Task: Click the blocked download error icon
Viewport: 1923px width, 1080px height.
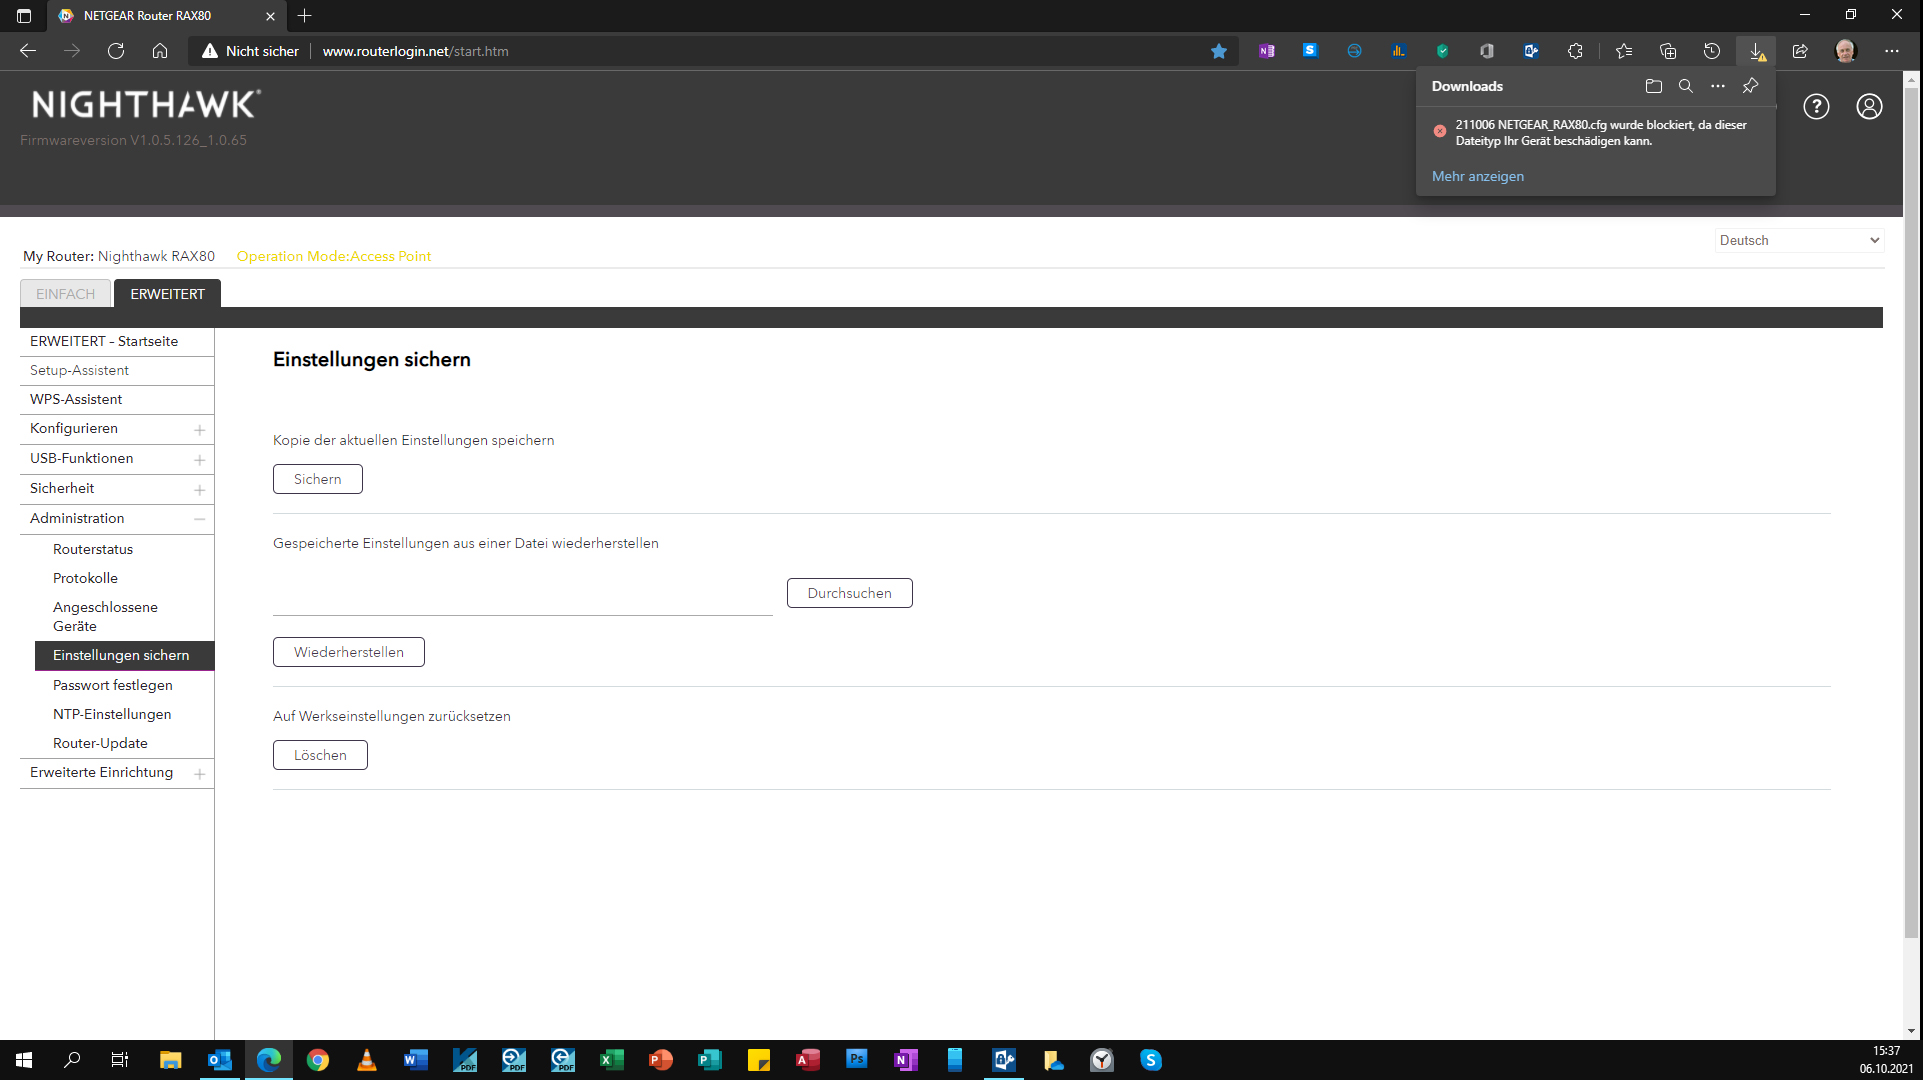Action: (x=1439, y=131)
